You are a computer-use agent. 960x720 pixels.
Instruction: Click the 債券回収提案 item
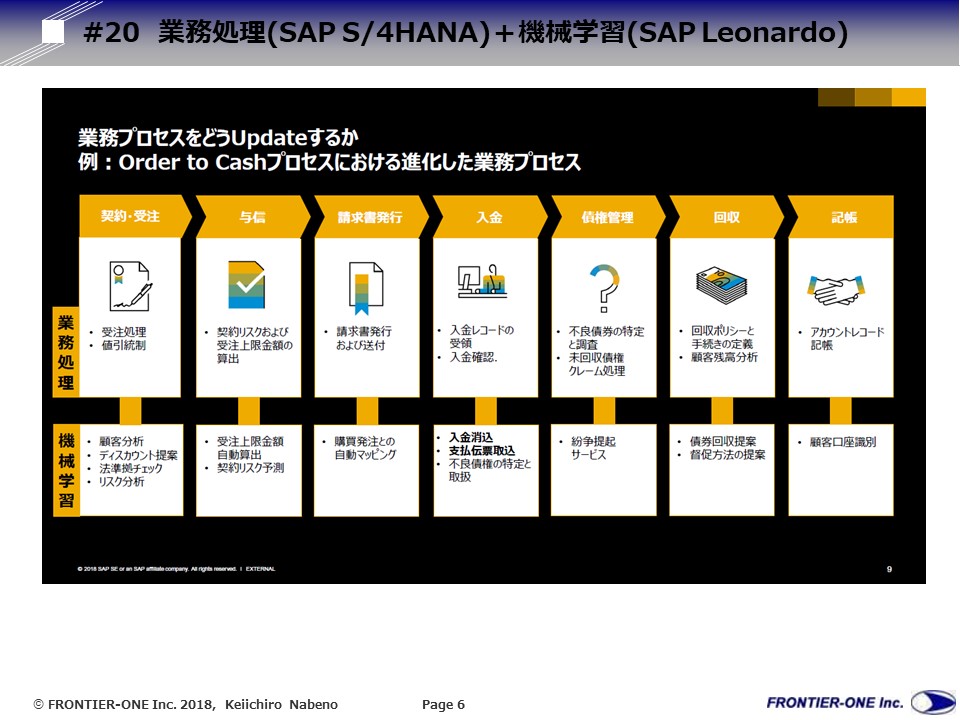(723, 441)
